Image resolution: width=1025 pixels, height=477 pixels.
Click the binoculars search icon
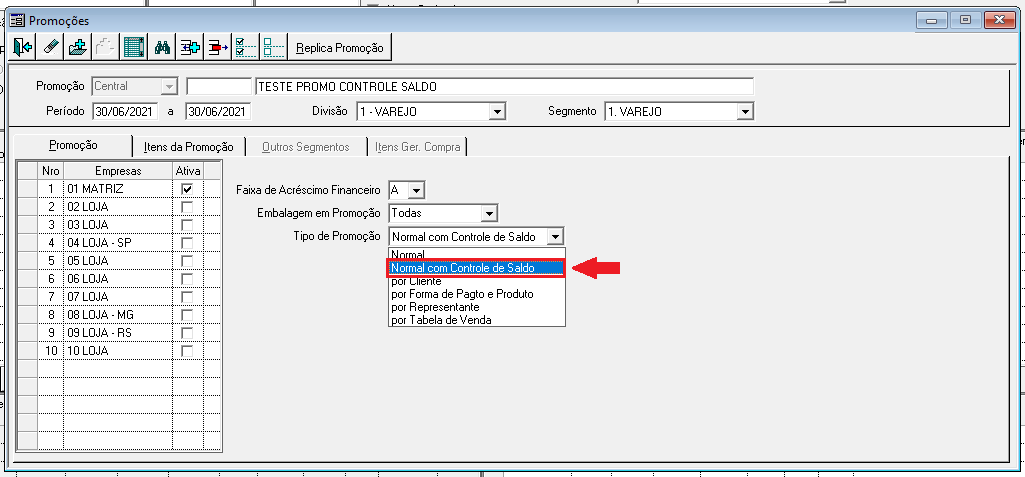(x=162, y=48)
